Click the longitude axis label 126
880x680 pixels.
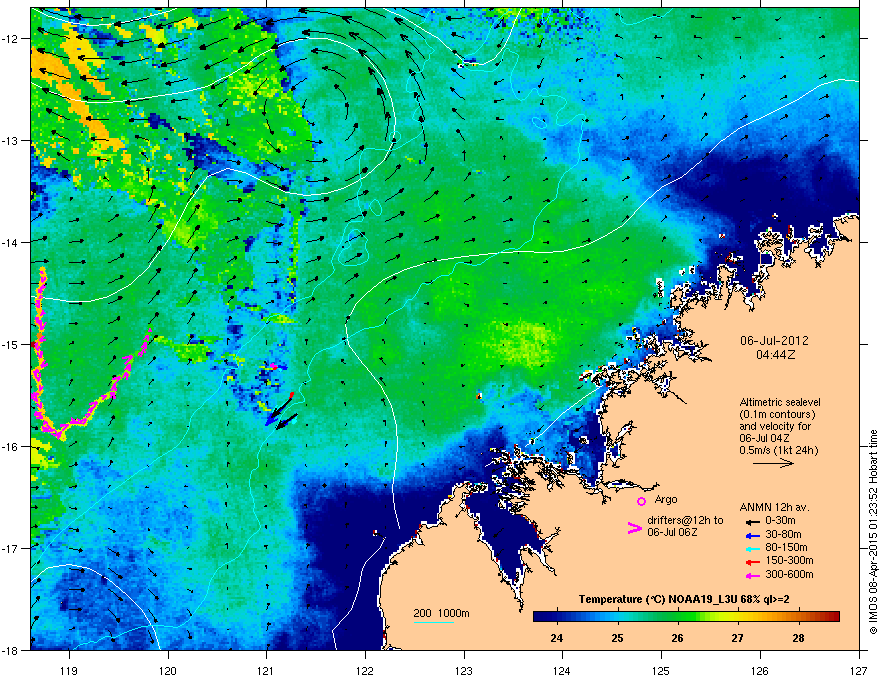(x=760, y=671)
